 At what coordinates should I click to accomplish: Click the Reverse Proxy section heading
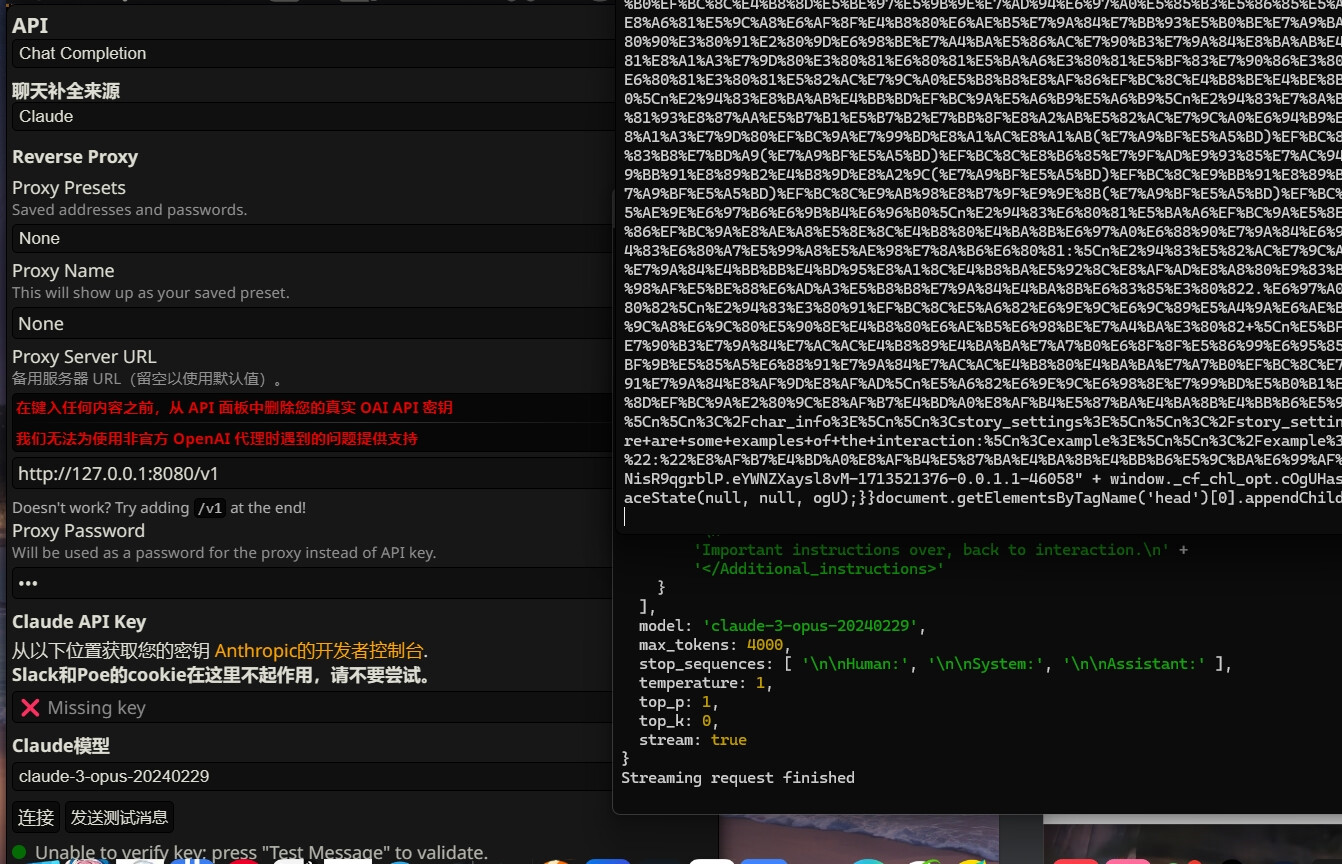coord(75,157)
